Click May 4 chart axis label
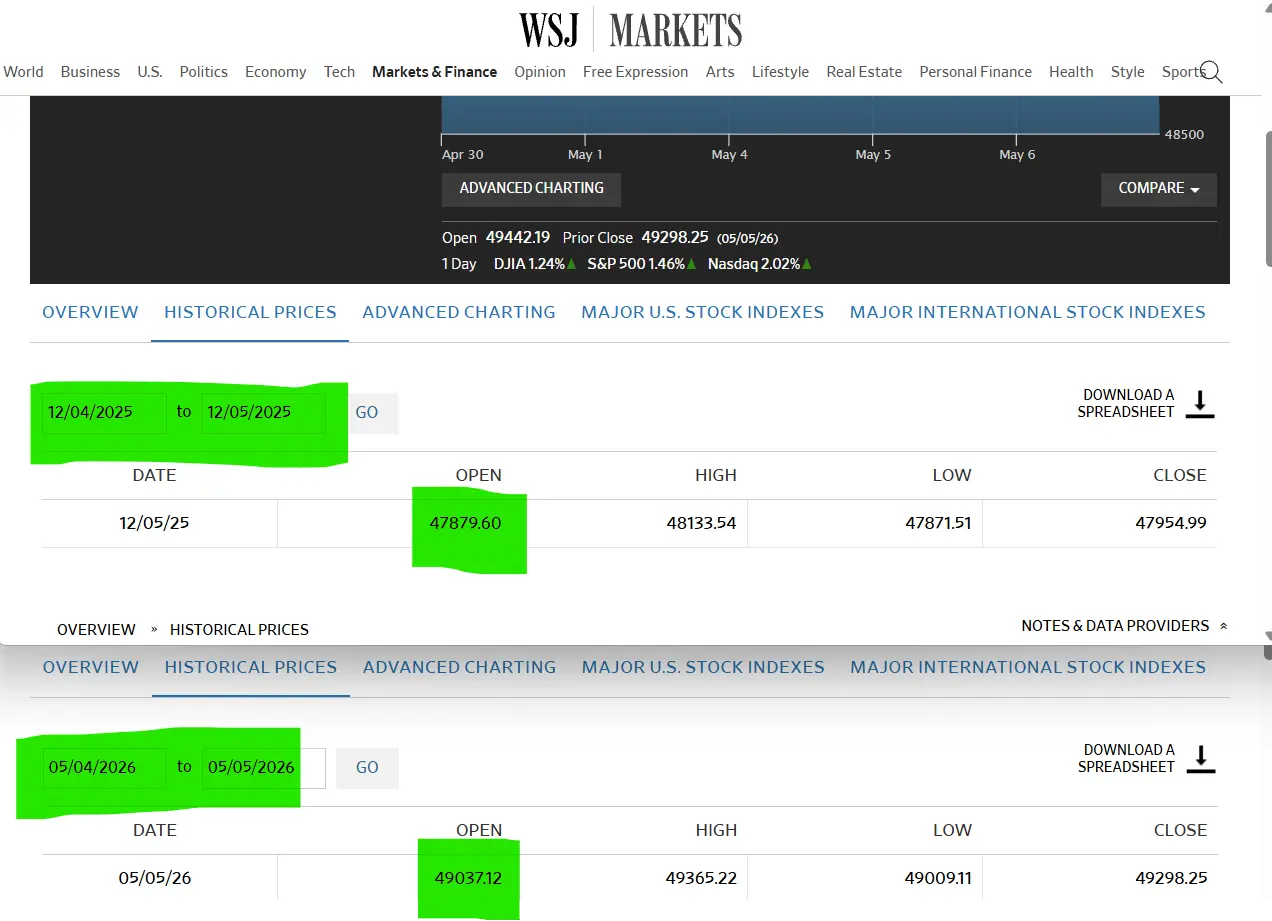This screenshot has height=921, width=1272. point(729,155)
